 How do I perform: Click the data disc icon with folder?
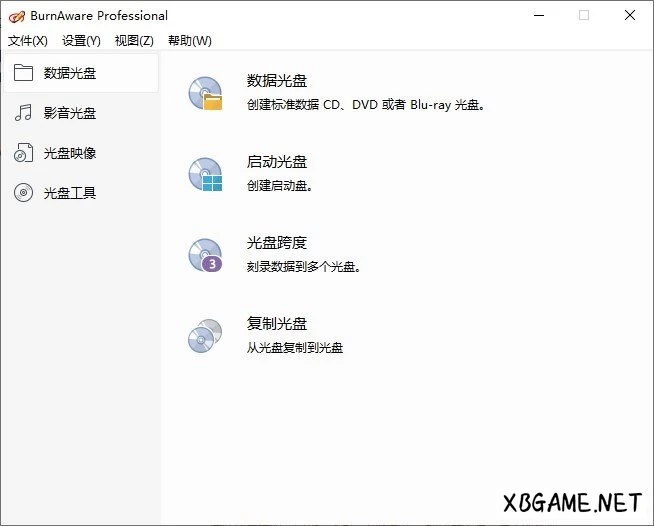pyautogui.click(x=205, y=93)
